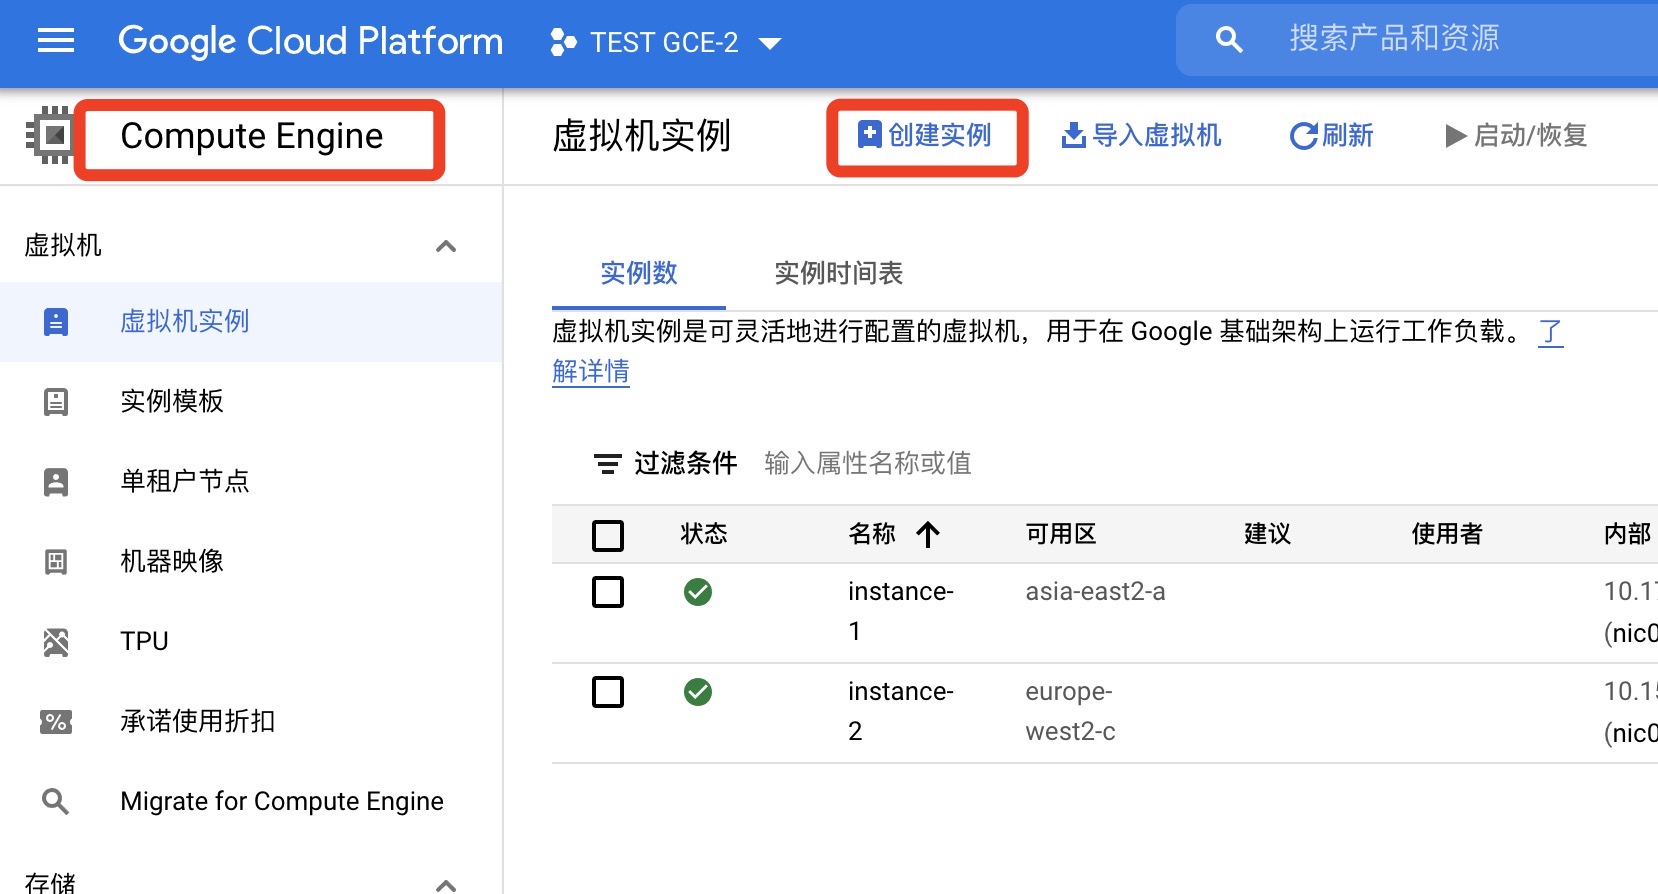
Task: Click the 过滤条件 filter icon
Action: [x=607, y=464]
